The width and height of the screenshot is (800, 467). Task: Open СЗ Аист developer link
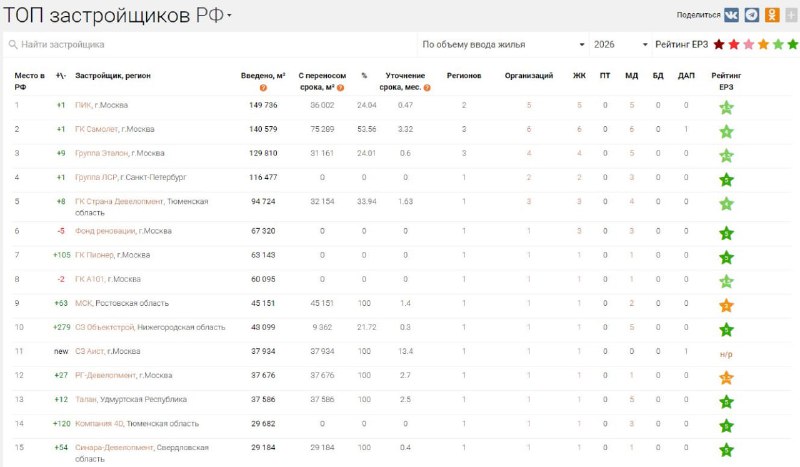point(89,351)
